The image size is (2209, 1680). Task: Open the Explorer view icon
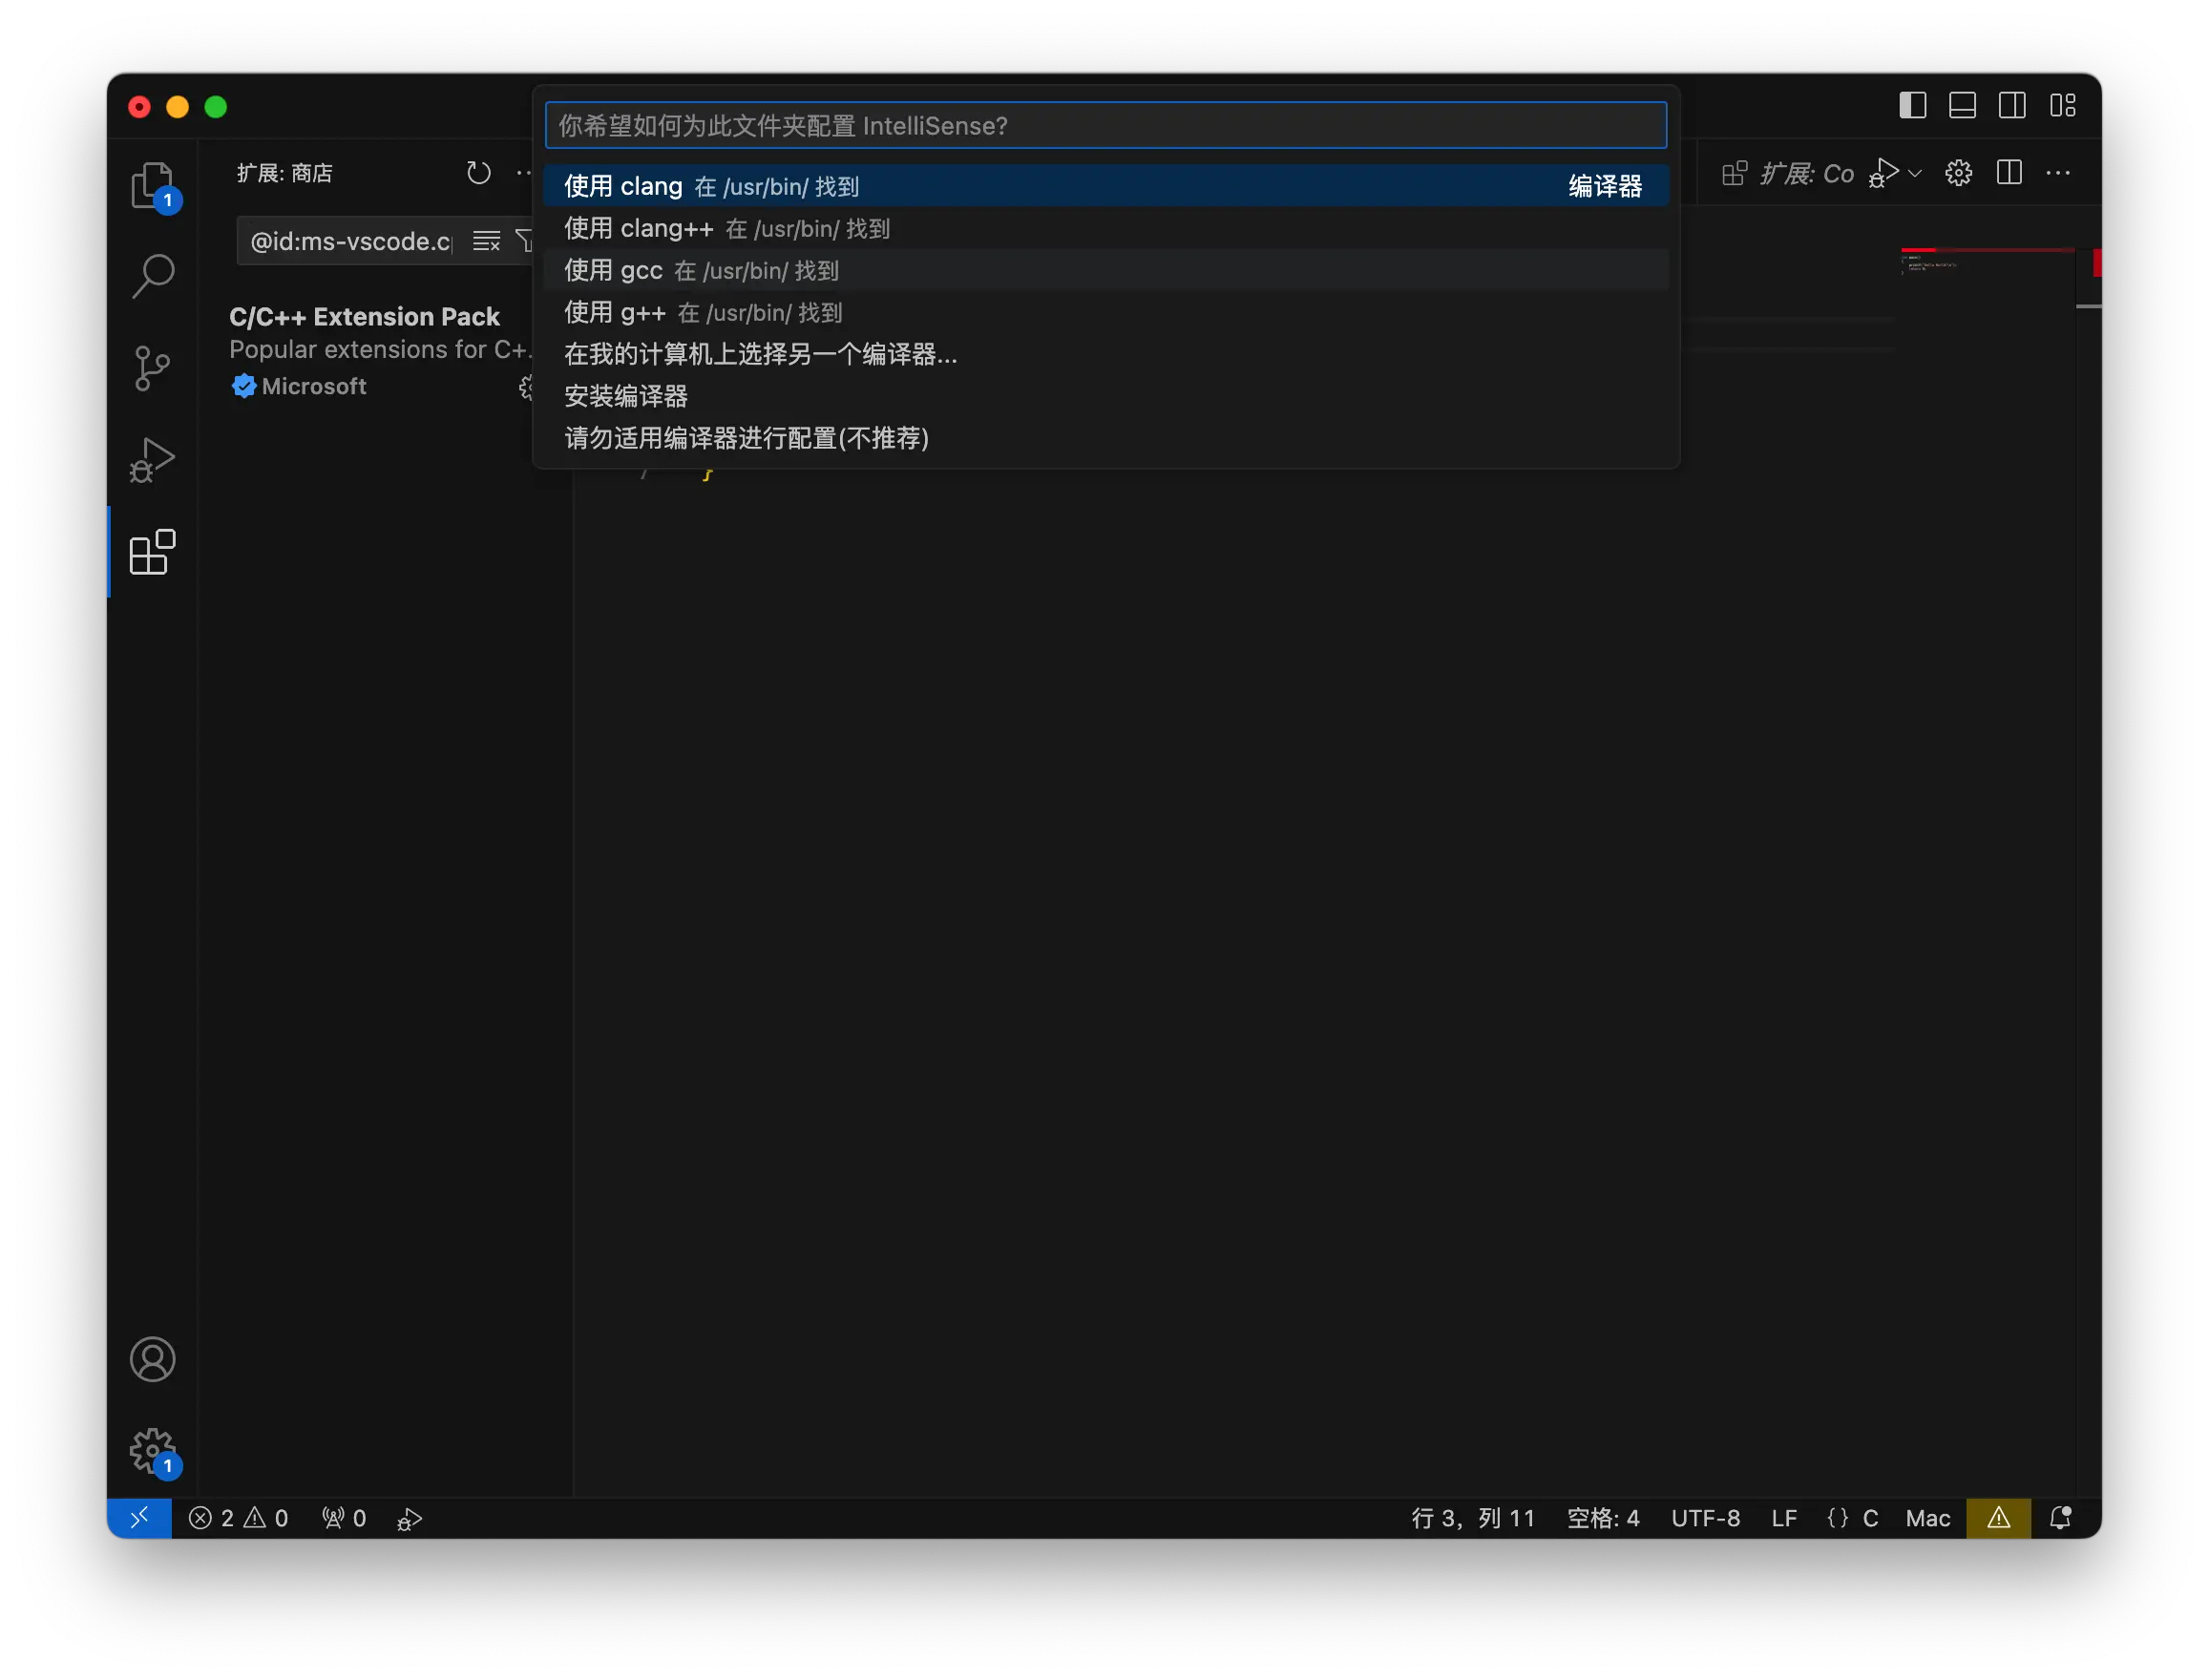pos(152,185)
